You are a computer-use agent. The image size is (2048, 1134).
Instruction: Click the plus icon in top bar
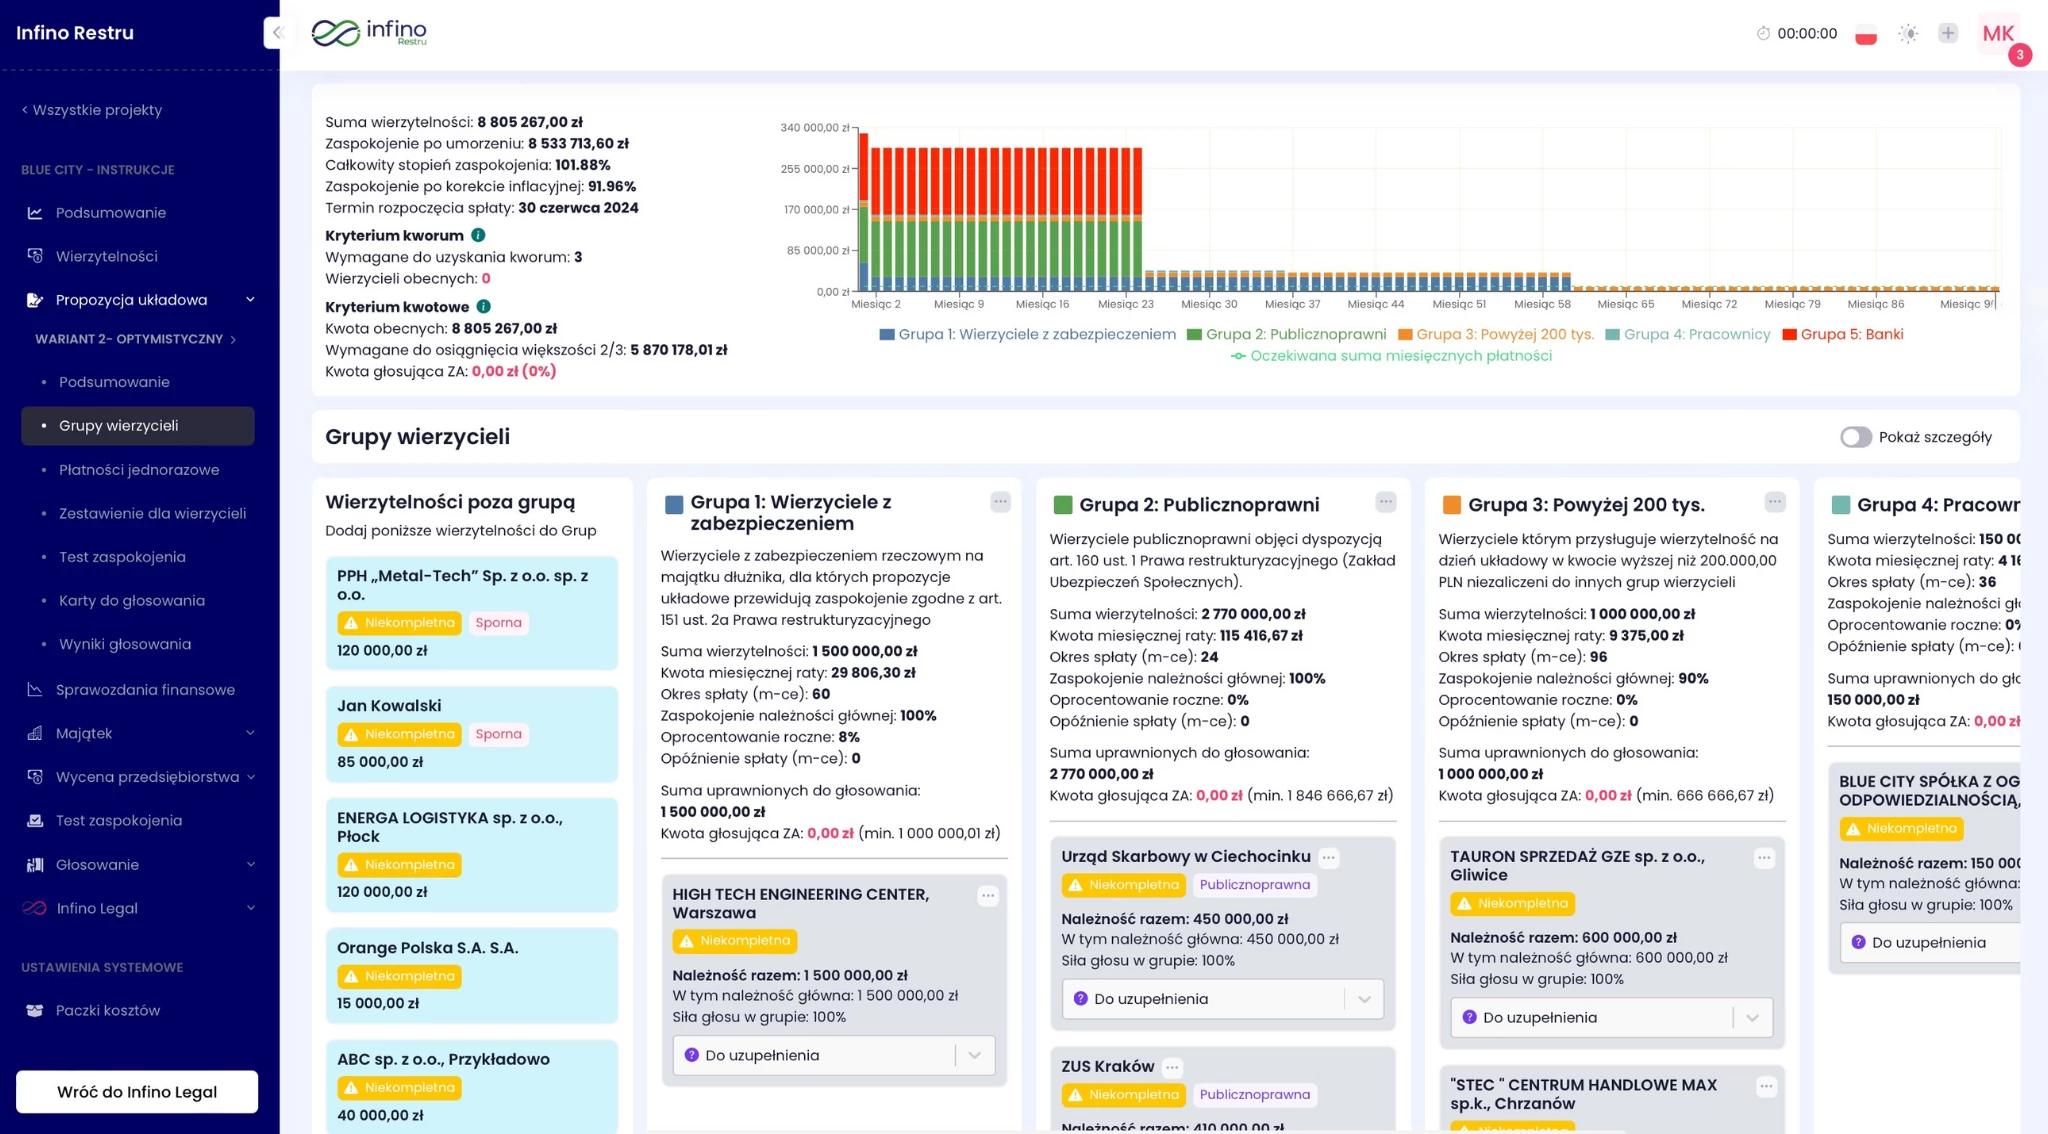pyautogui.click(x=1947, y=33)
